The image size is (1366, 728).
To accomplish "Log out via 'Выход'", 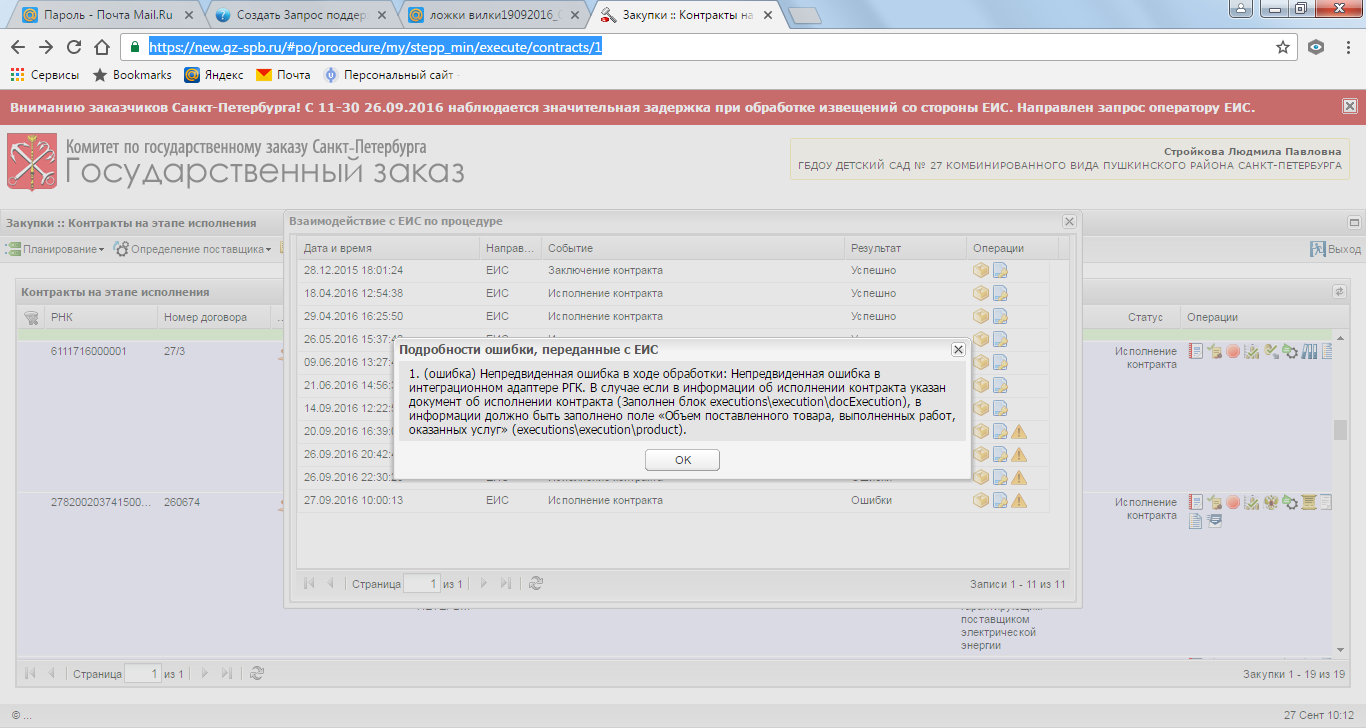I will click(1337, 249).
